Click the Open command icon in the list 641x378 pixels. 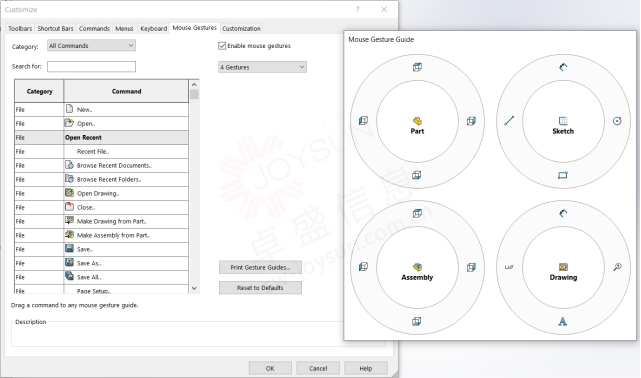pyautogui.click(x=69, y=123)
